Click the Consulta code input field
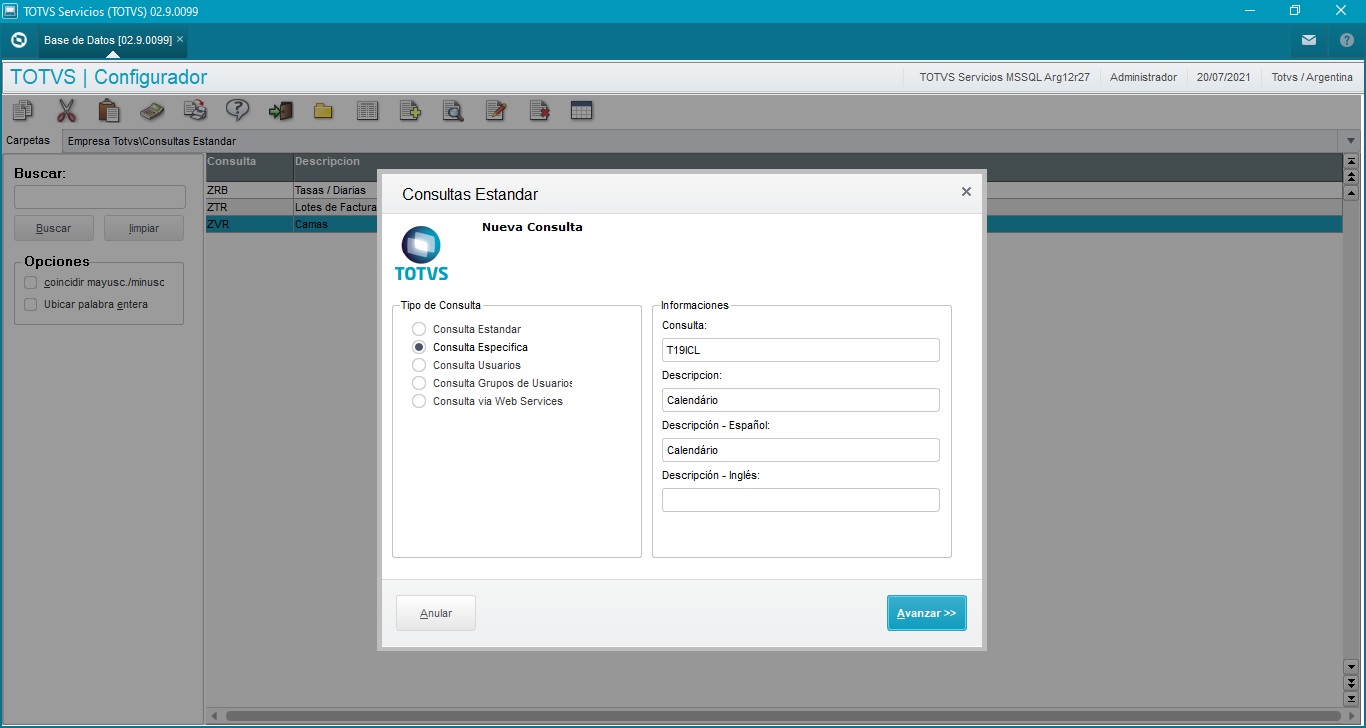Image resolution: width=1366 pixels, height=728 pixels. 801,350
